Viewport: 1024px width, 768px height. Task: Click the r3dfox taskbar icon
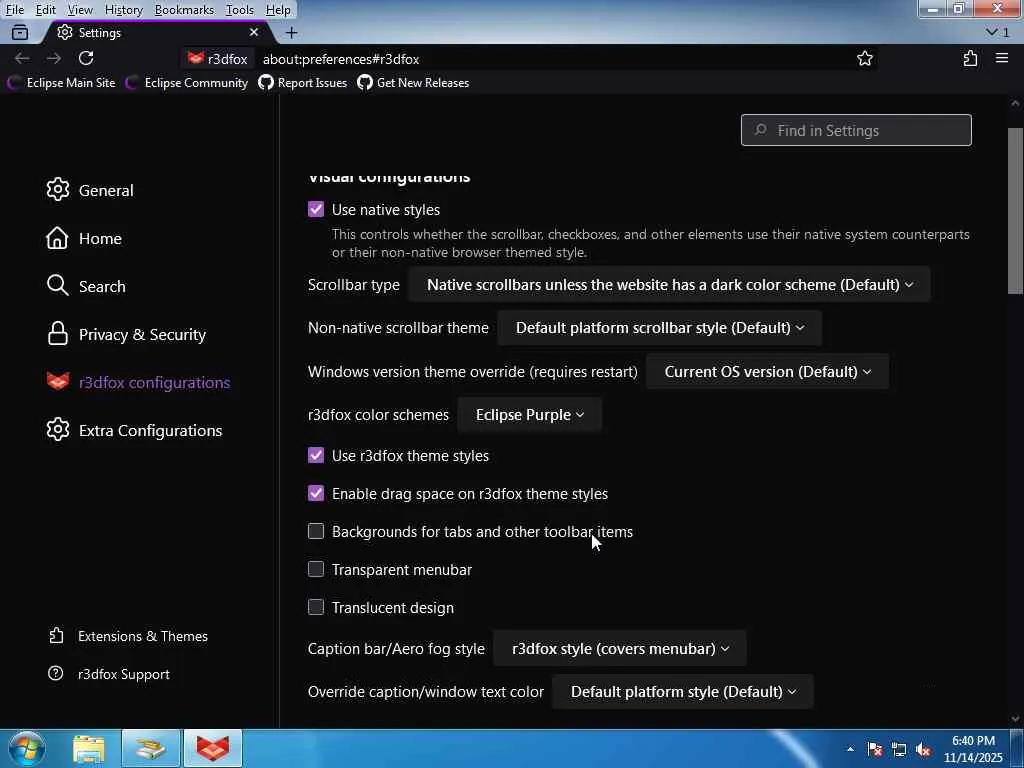[x=213, y=748]
